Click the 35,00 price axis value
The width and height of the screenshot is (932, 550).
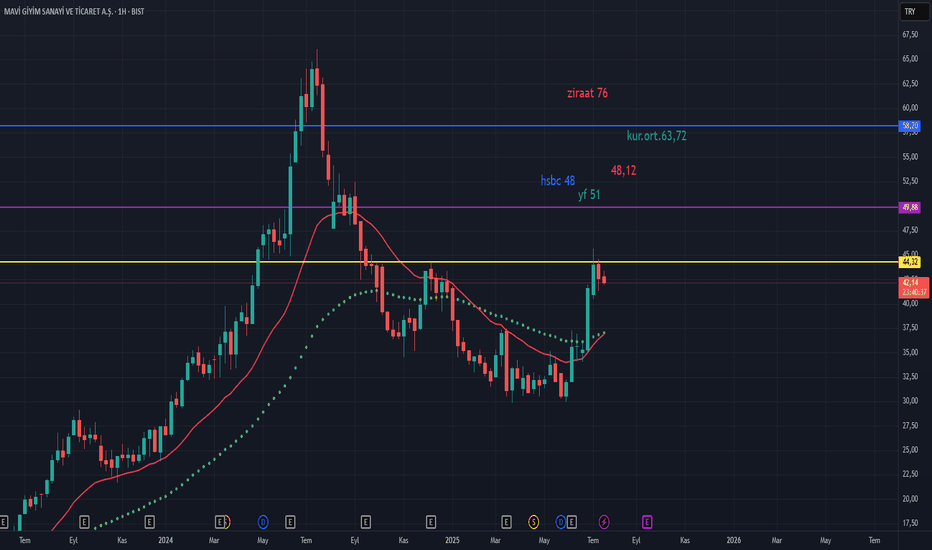910,352
